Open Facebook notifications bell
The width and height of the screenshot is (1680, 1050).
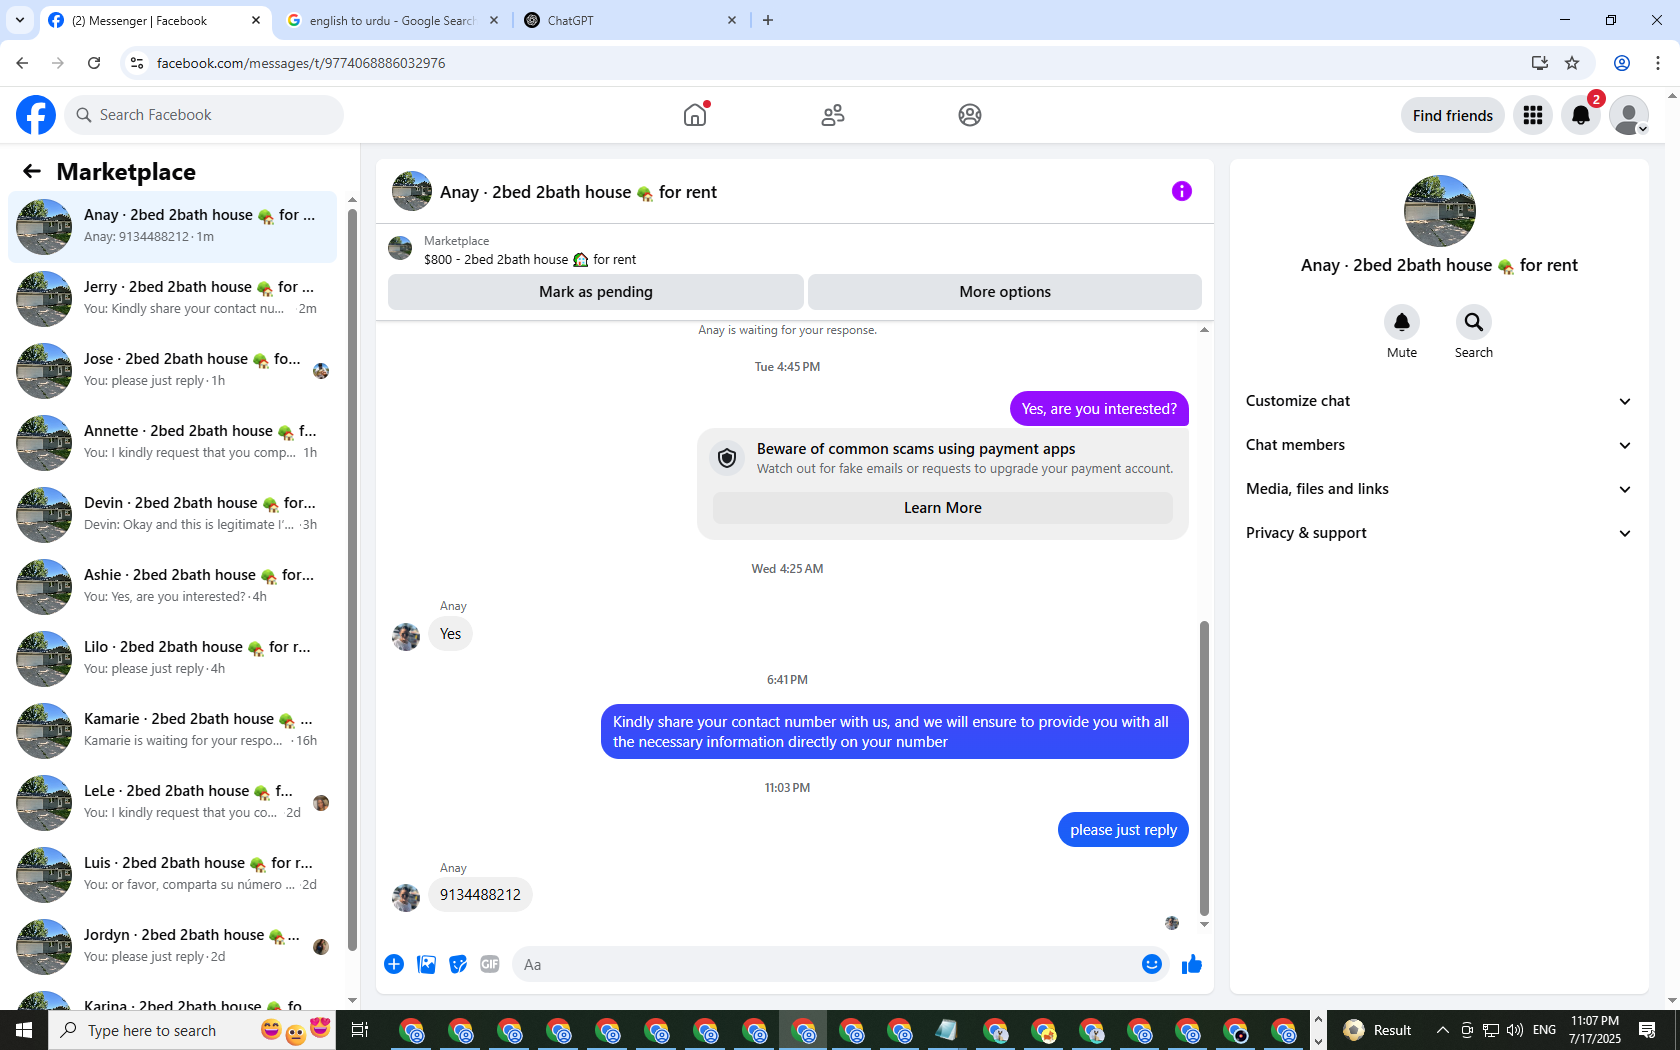[1581, 115]
